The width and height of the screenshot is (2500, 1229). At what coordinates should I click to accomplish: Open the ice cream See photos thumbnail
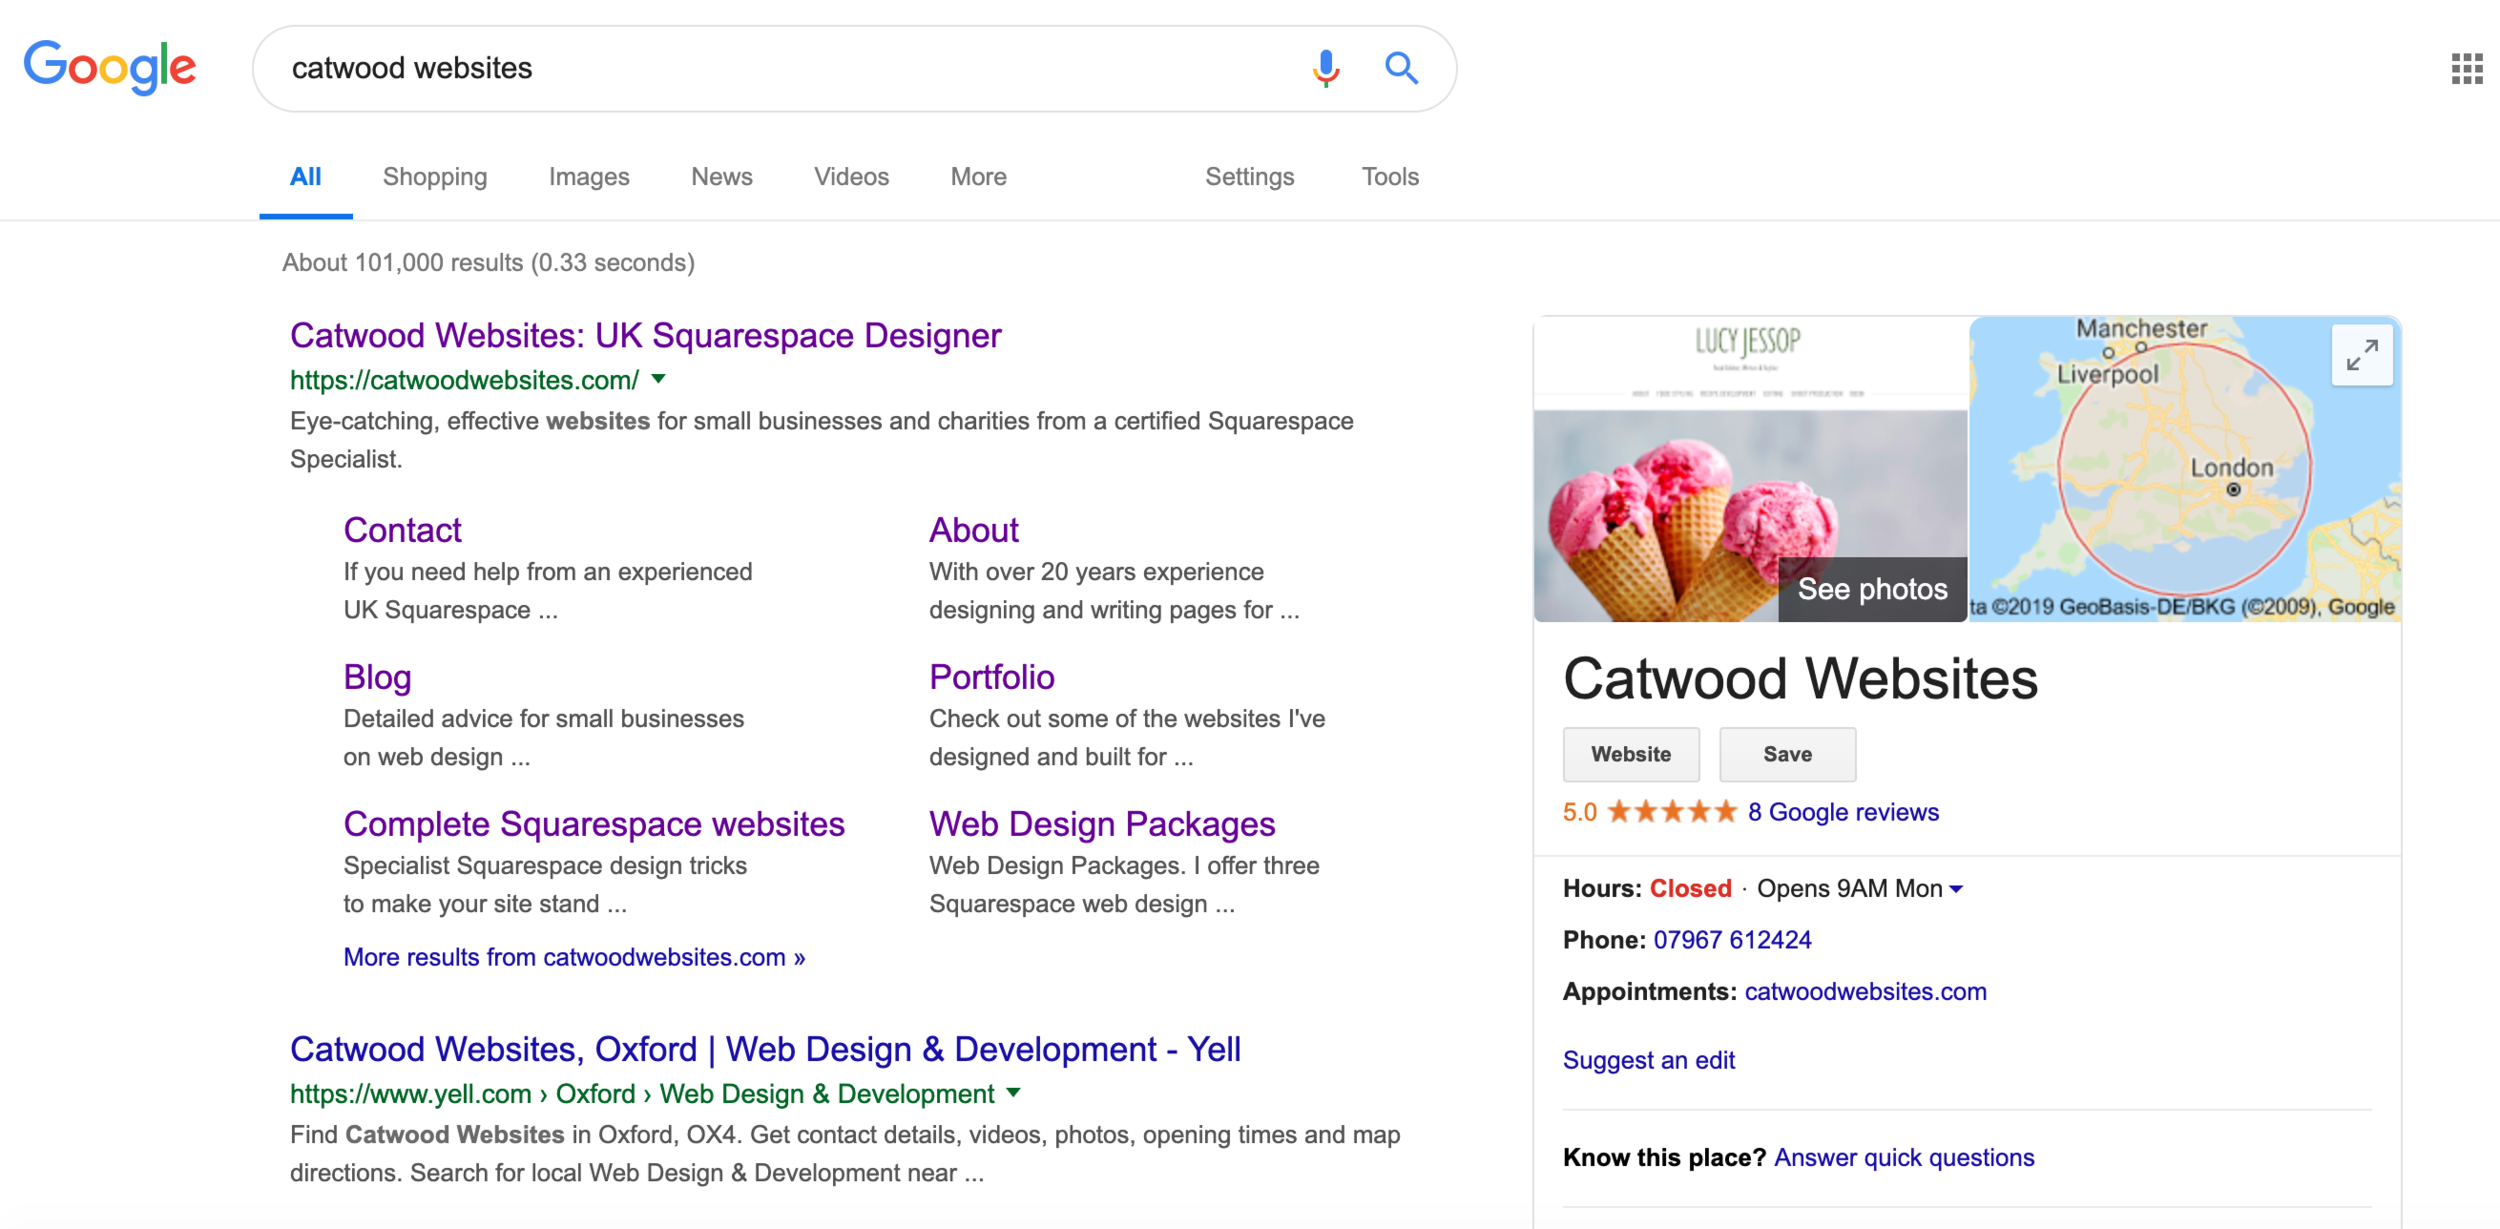[x=1750, y=469]
